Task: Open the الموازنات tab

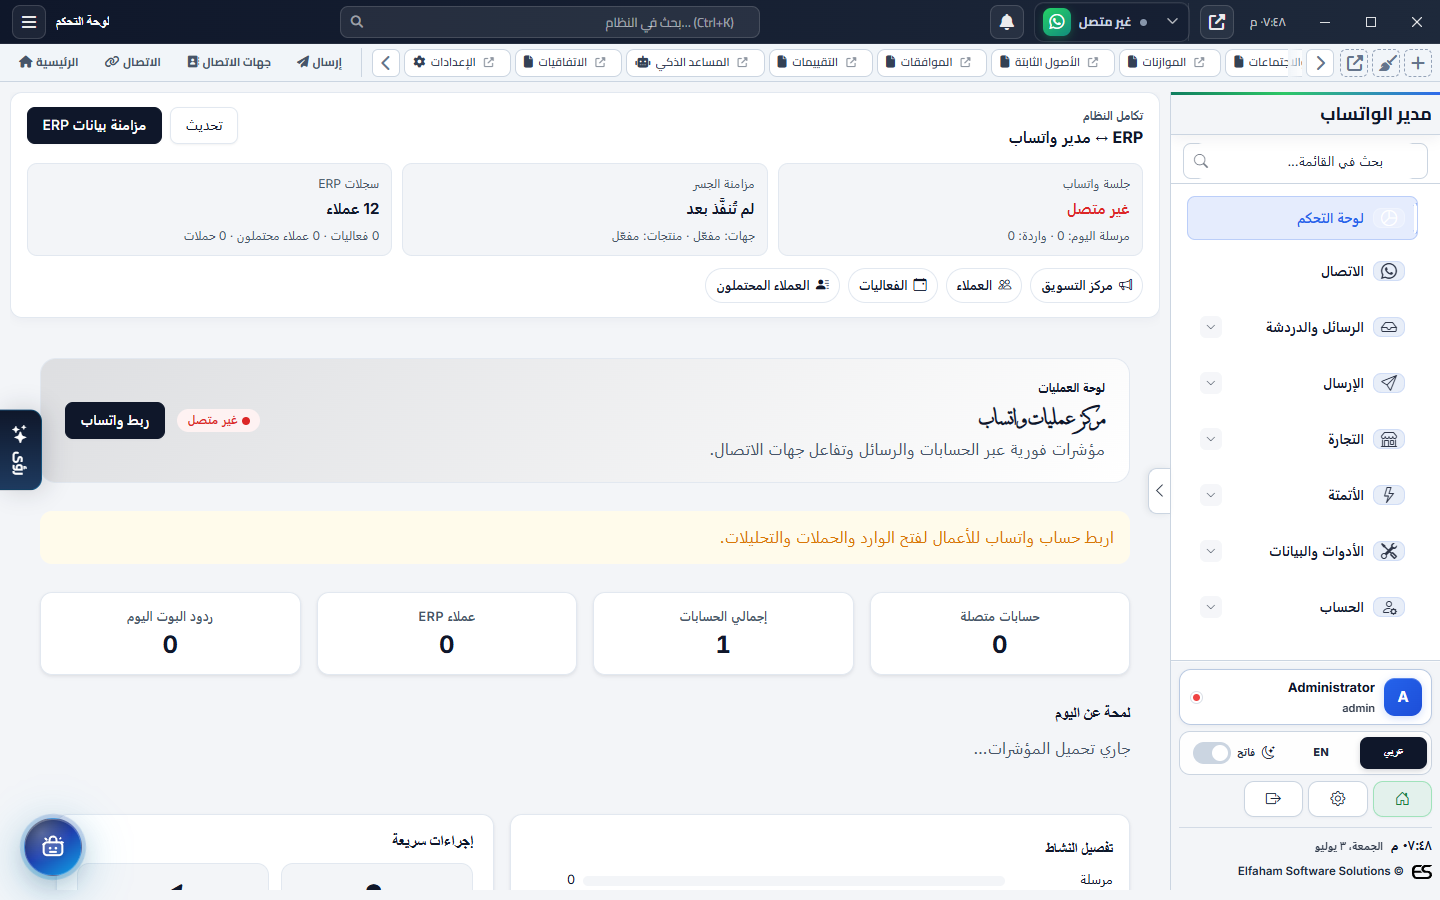Action: tap(1169, 62)
